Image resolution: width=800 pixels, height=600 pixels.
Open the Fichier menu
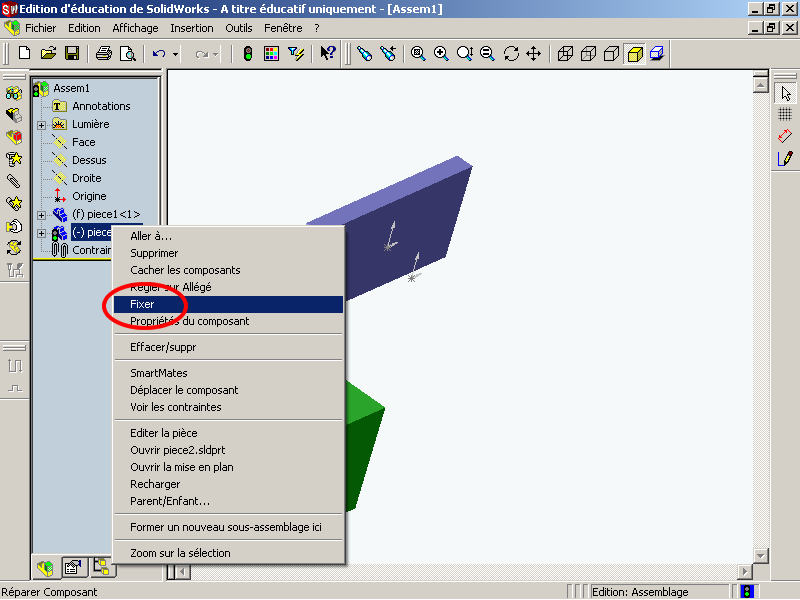tap(40, 28)
